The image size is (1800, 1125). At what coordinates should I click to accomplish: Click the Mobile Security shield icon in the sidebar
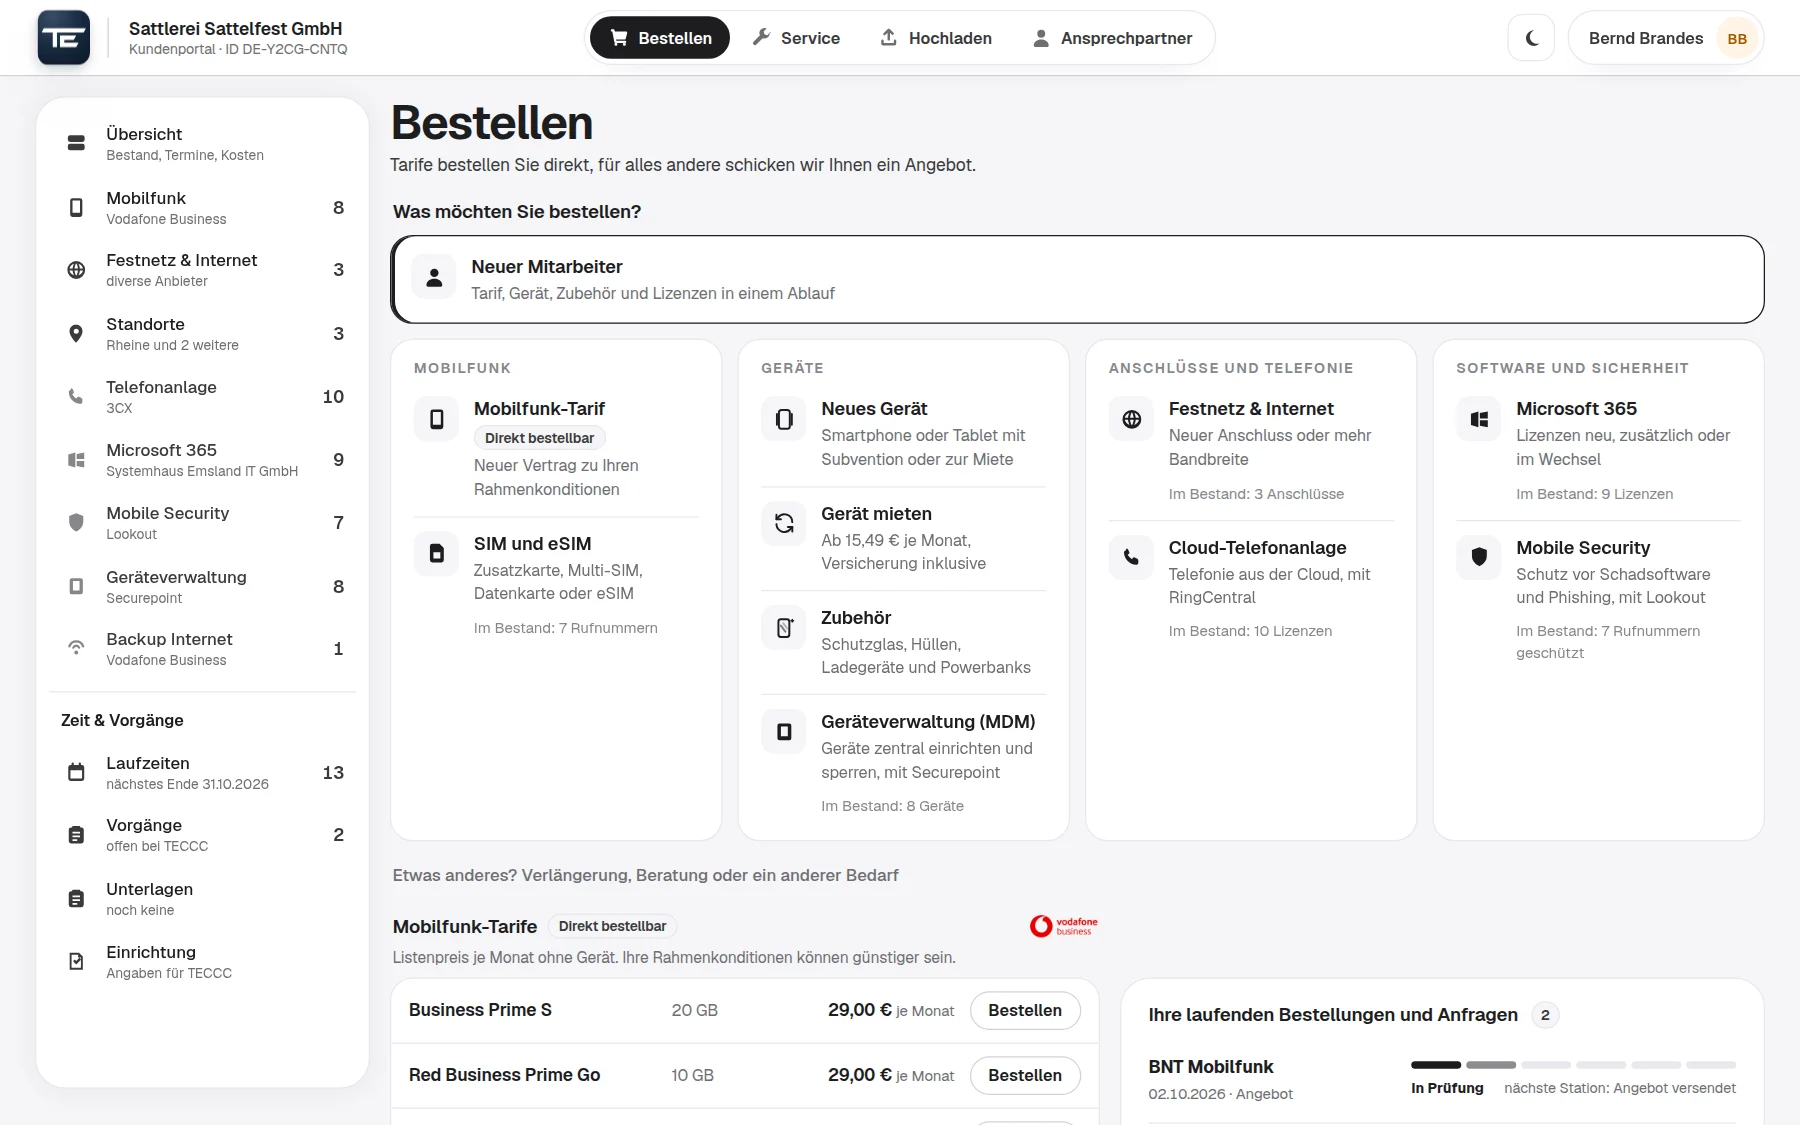[76, 522]
